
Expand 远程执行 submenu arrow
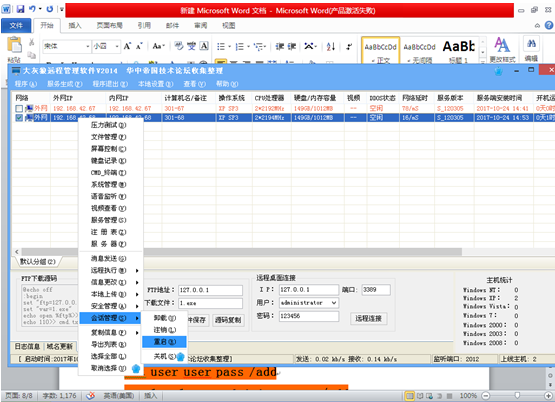click(137, 271)
